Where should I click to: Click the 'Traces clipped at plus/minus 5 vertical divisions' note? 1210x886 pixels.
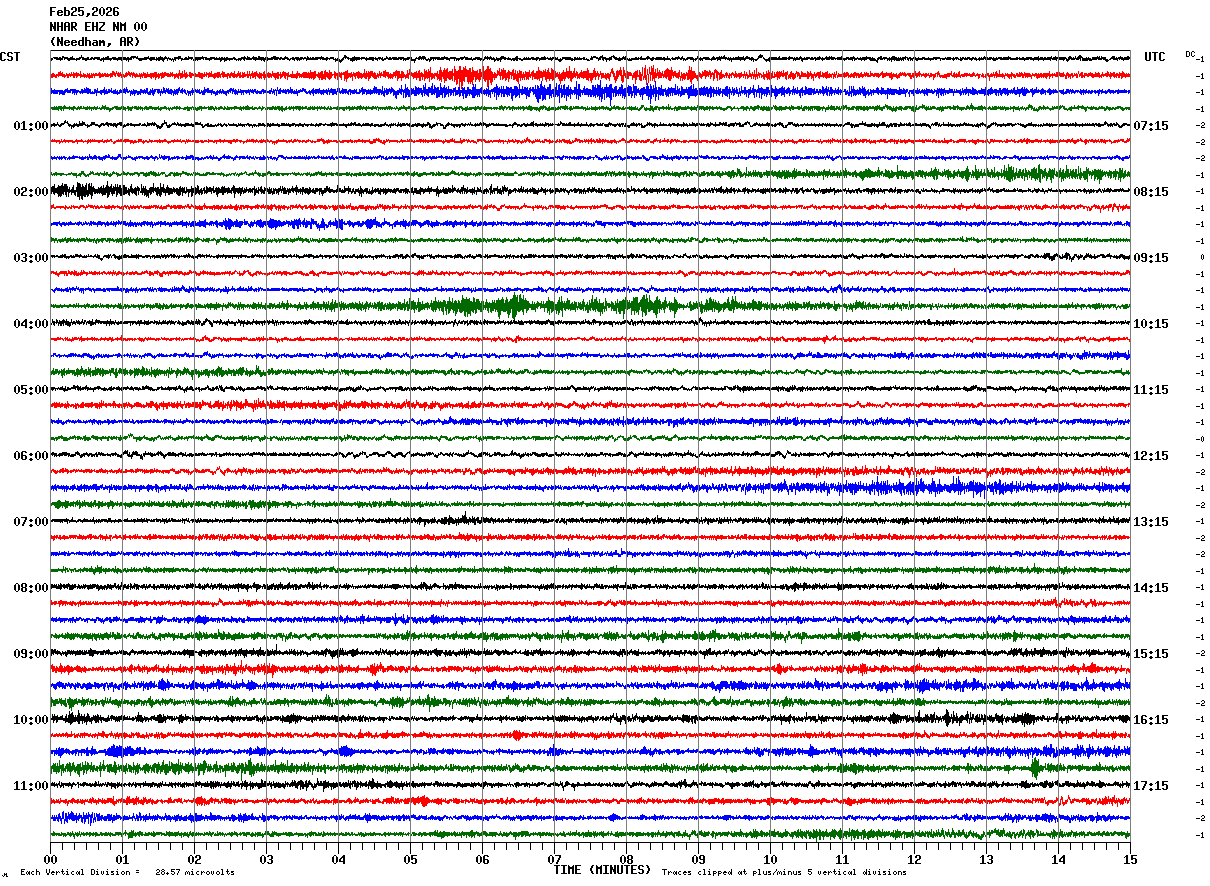pos(784,873)
